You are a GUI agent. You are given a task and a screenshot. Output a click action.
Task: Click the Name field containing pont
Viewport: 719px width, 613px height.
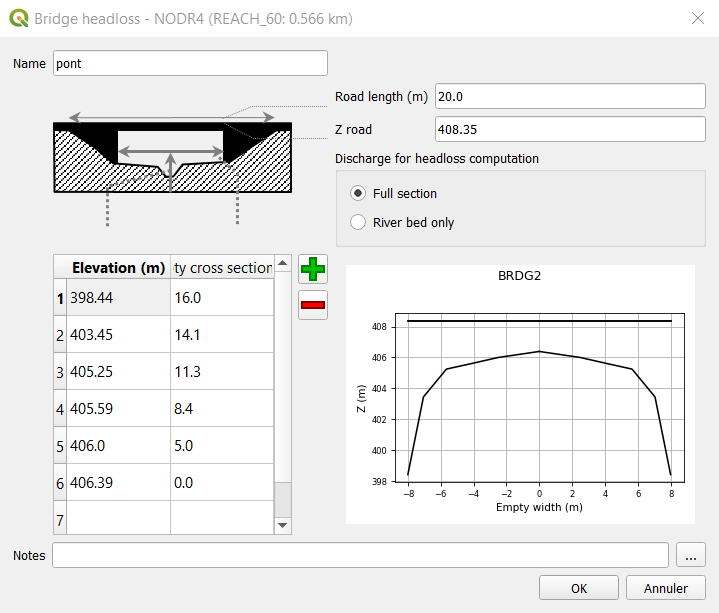[x=190, y=63]
